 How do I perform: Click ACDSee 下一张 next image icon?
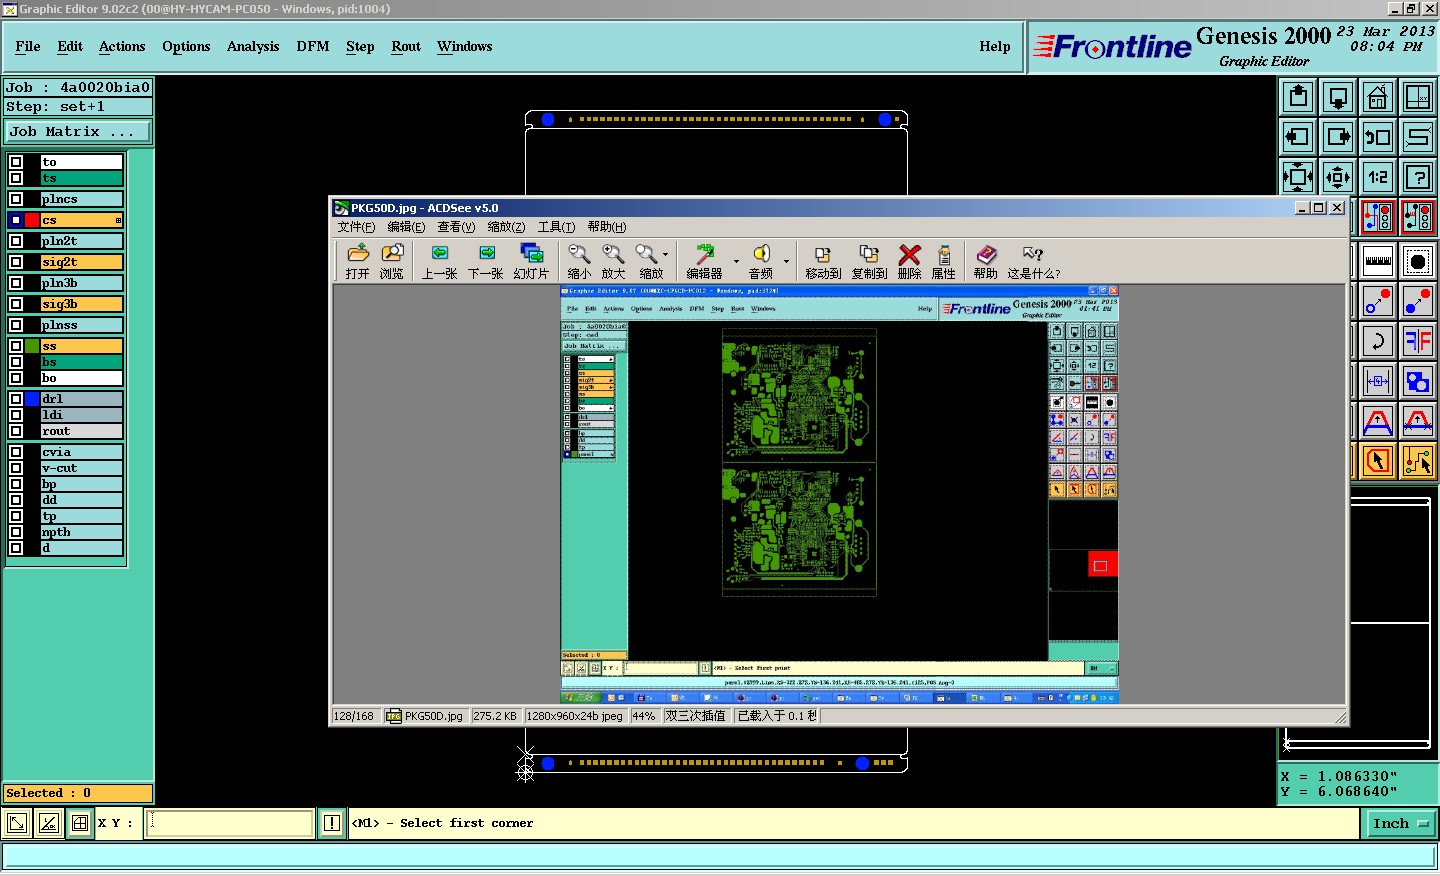point(486,261)
